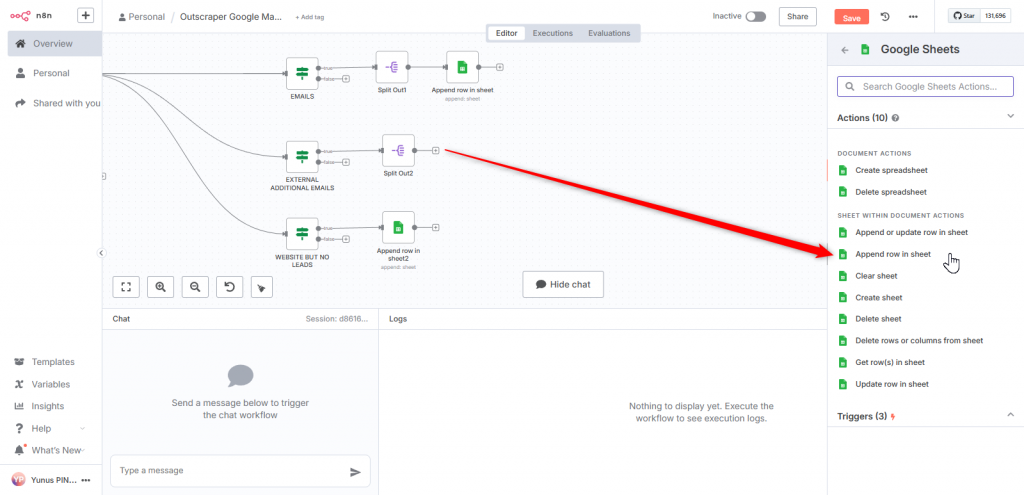Select the EMAILS If node
The width and height of the screenshot is (1024, 495).
click(302, 73)
